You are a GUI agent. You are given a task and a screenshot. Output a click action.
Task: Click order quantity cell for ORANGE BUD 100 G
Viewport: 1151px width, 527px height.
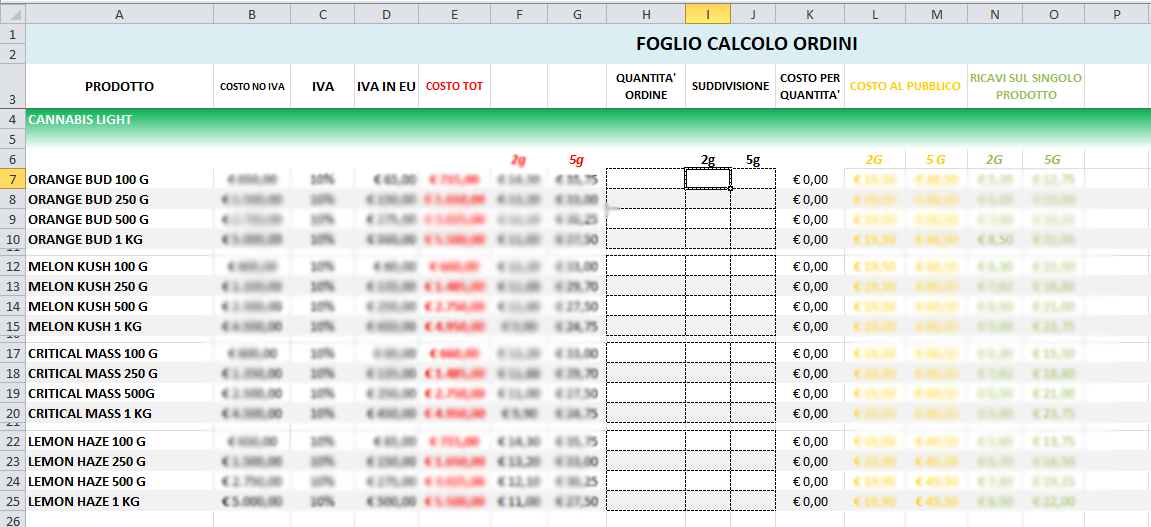646,179
